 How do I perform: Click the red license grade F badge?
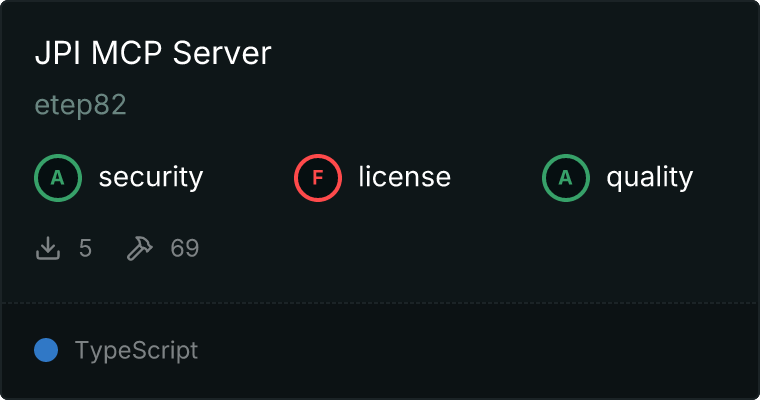click(318, 178)
